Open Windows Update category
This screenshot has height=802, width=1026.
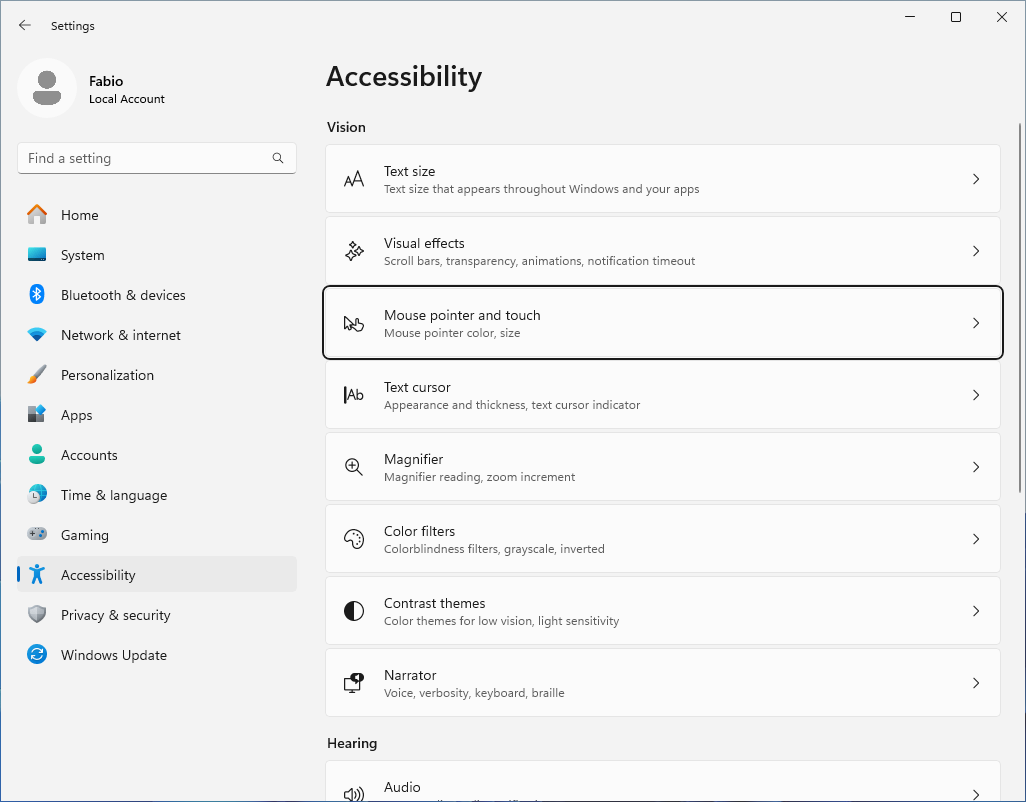(x=157, y=654)
